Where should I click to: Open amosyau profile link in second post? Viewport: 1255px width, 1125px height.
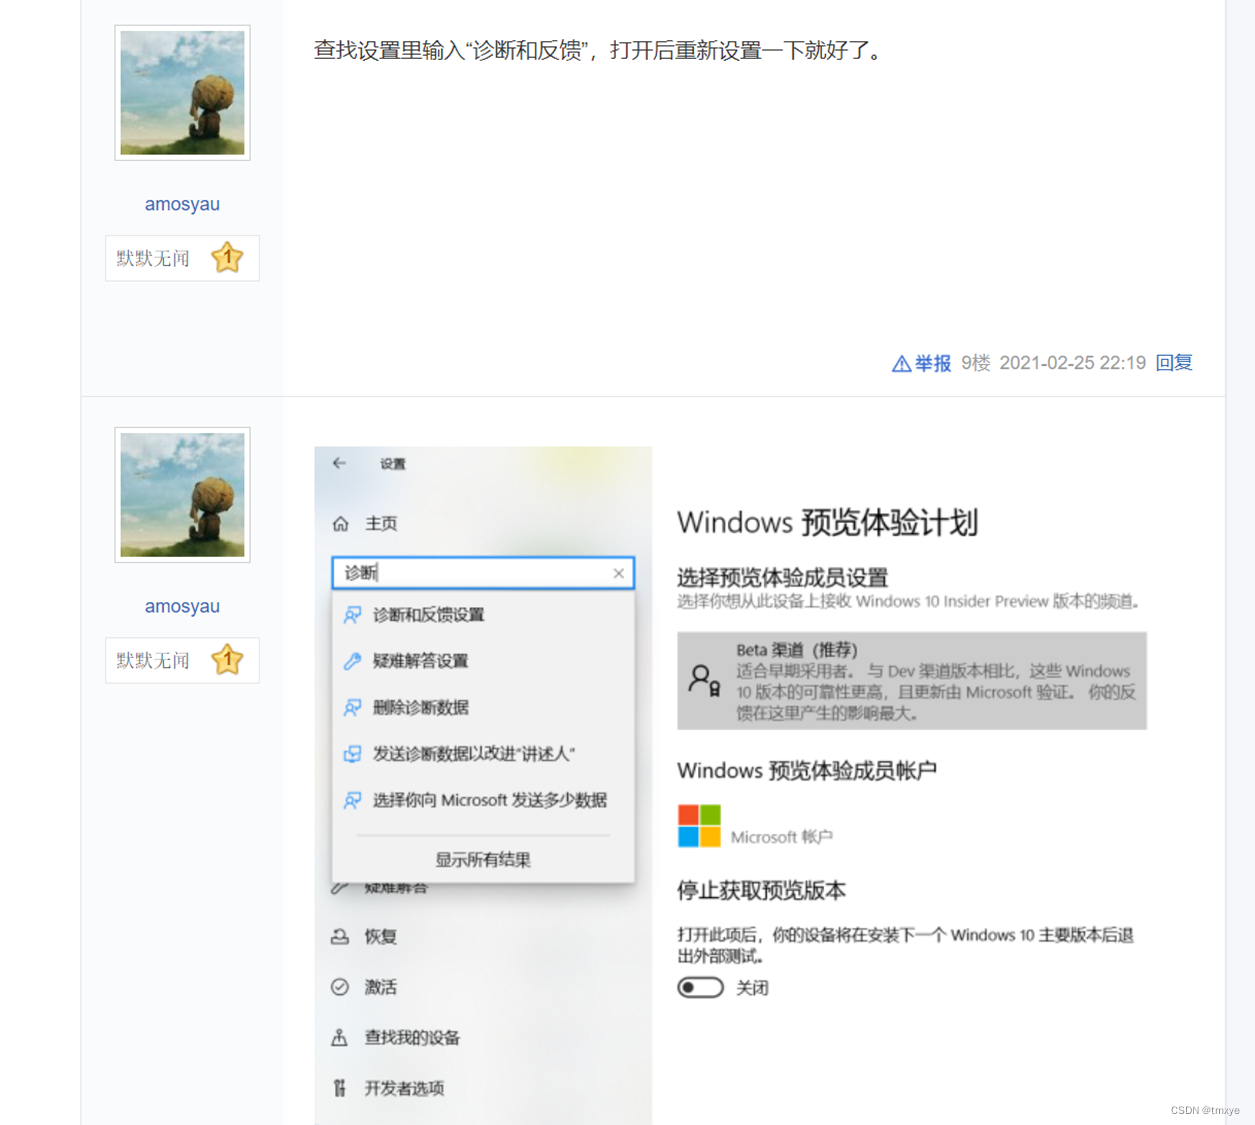[x=182, y=606]
